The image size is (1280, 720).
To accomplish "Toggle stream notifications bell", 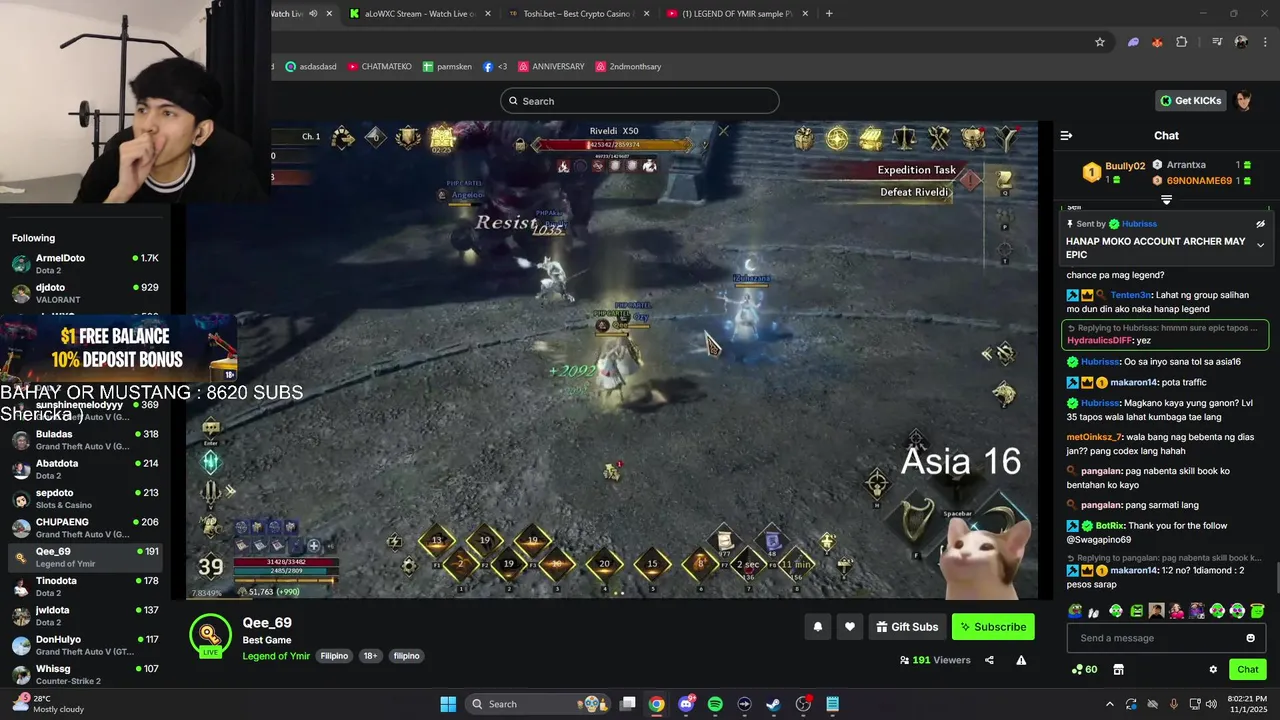I will point(817,627).
